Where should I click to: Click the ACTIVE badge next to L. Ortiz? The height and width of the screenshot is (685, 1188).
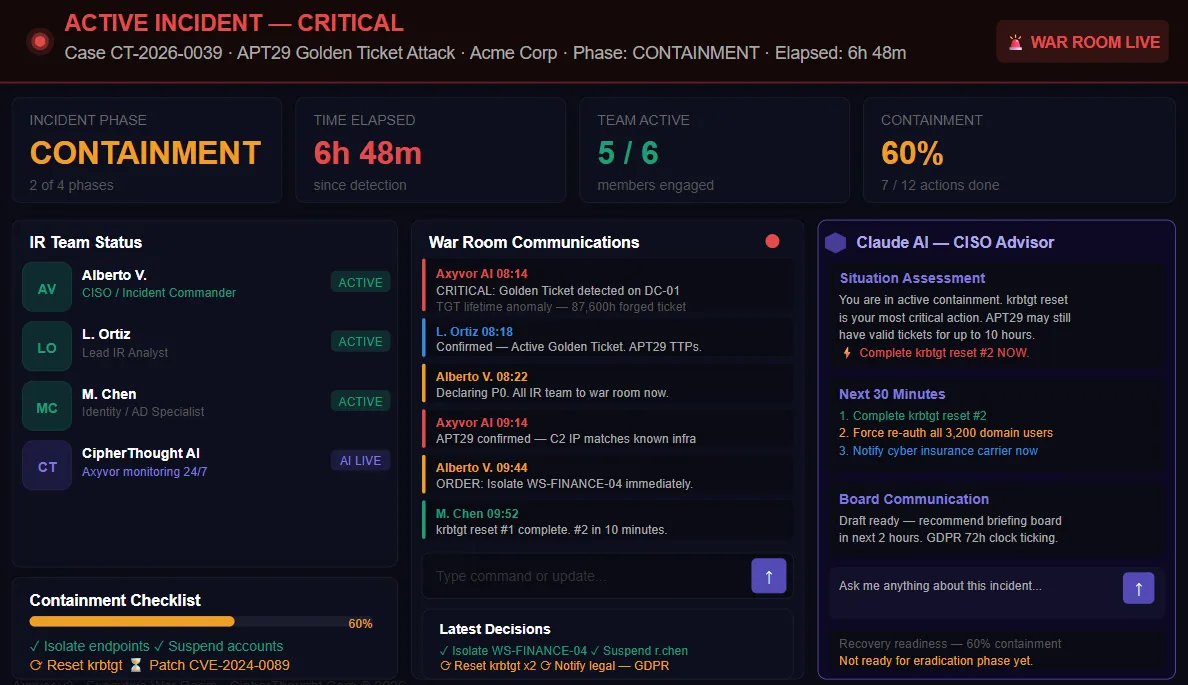tap(361, 341)
